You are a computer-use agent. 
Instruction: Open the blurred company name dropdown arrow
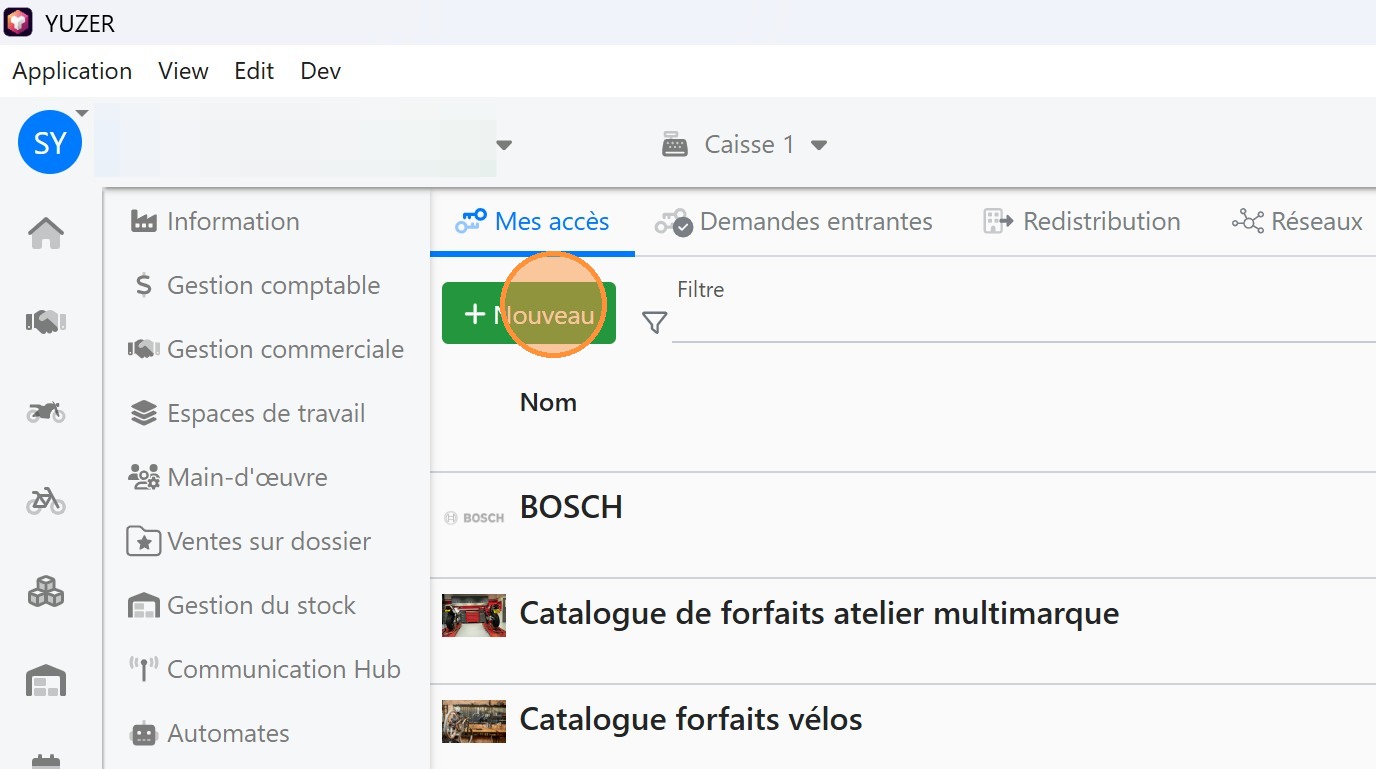pos(504,145)
